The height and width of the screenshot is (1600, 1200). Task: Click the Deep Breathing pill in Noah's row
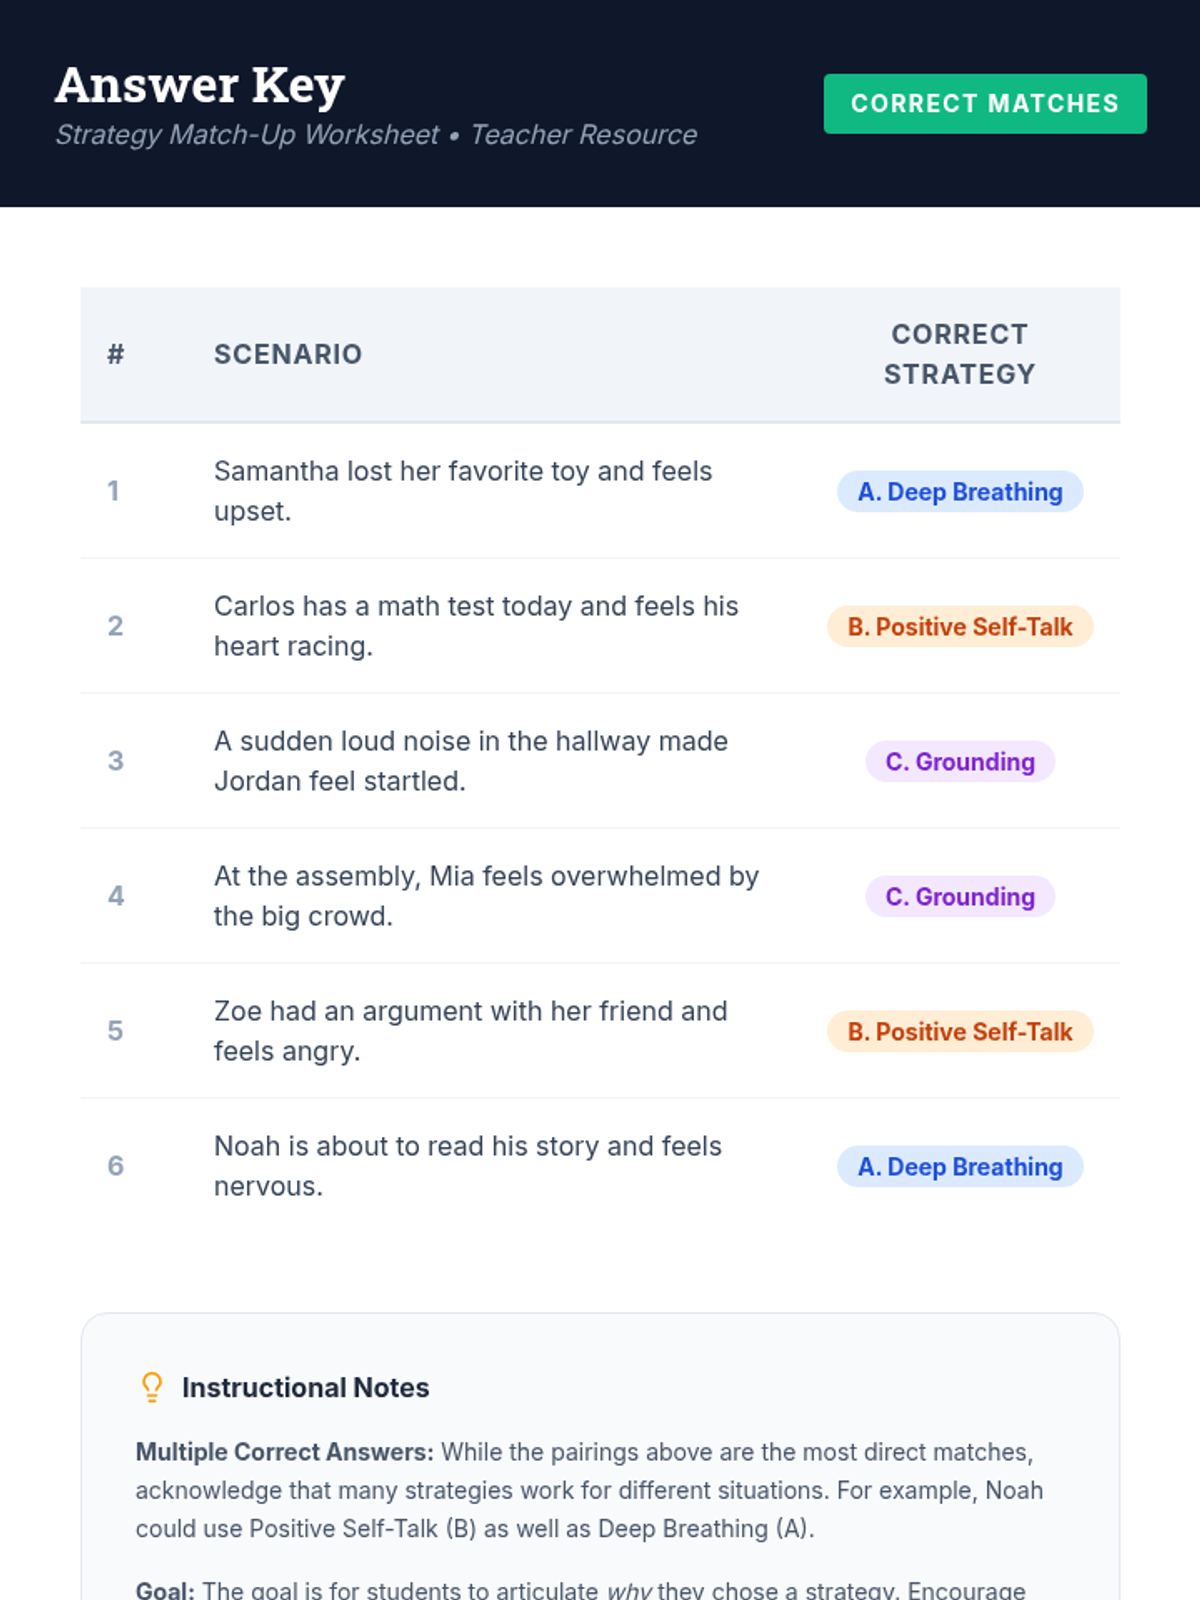[960, 1167]
